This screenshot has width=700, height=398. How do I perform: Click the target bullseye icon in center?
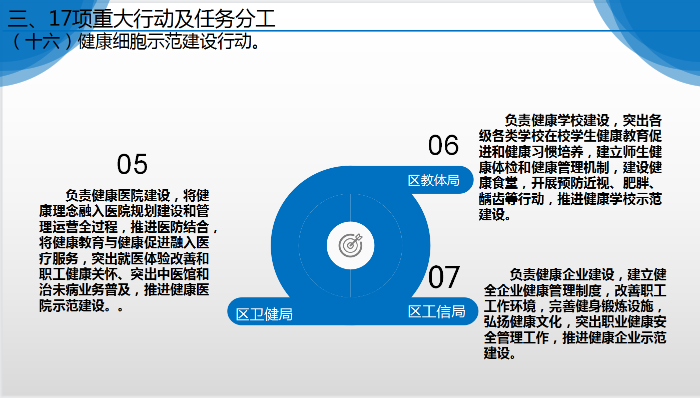tap(350, 245)
